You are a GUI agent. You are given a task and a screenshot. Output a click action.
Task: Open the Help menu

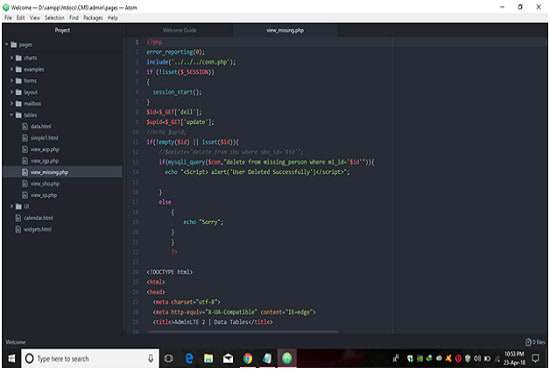113,18
